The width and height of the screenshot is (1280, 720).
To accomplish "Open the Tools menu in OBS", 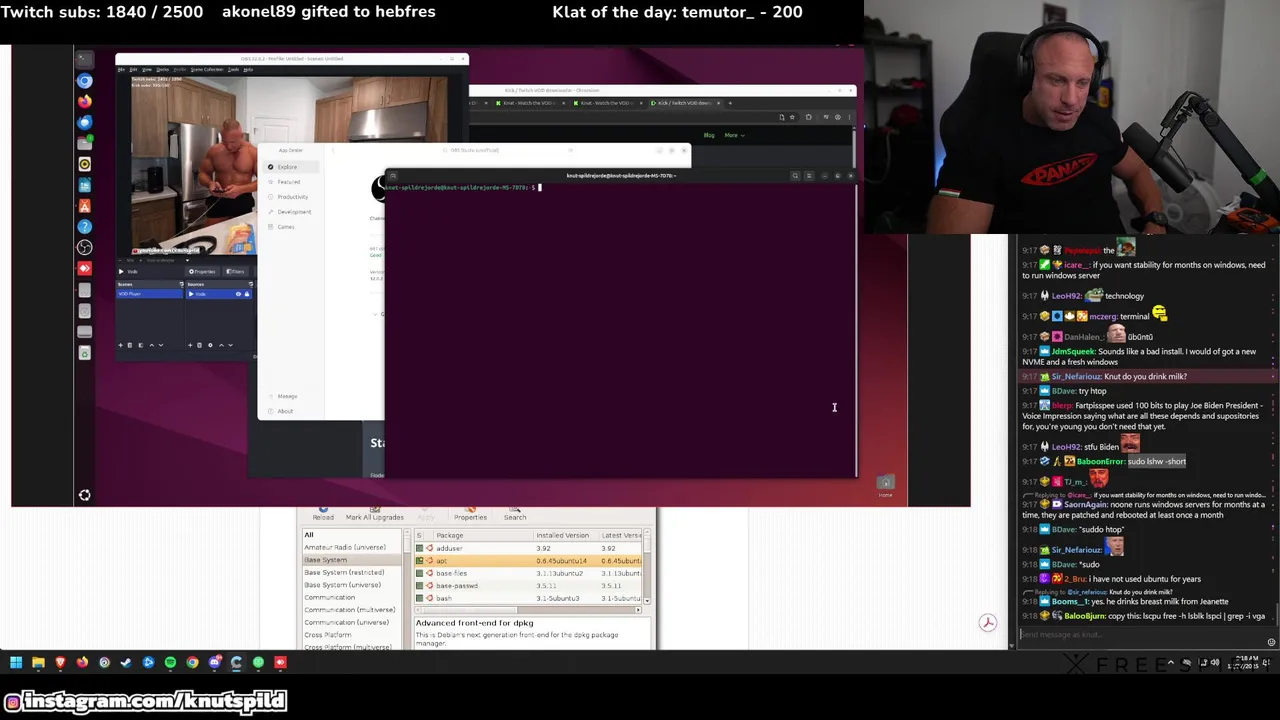I will 233,69.
